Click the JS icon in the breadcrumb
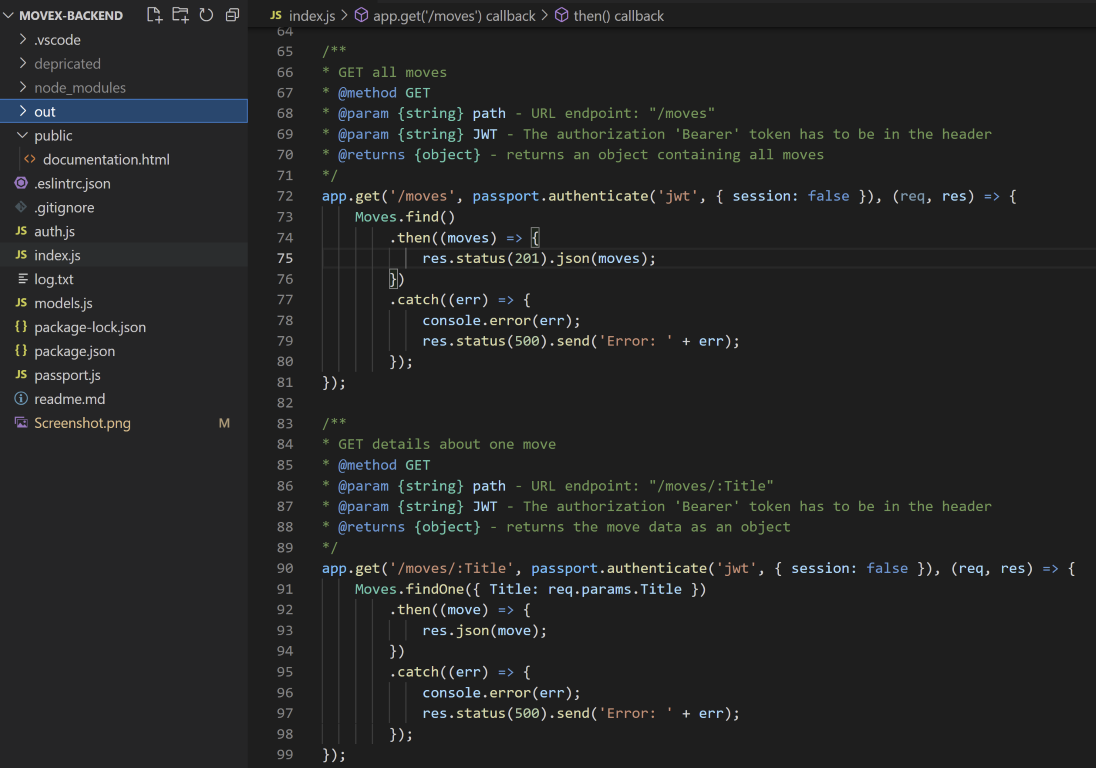Image resolution: width=1096 pixels, height=768 pixels. (x=276, y=15)
